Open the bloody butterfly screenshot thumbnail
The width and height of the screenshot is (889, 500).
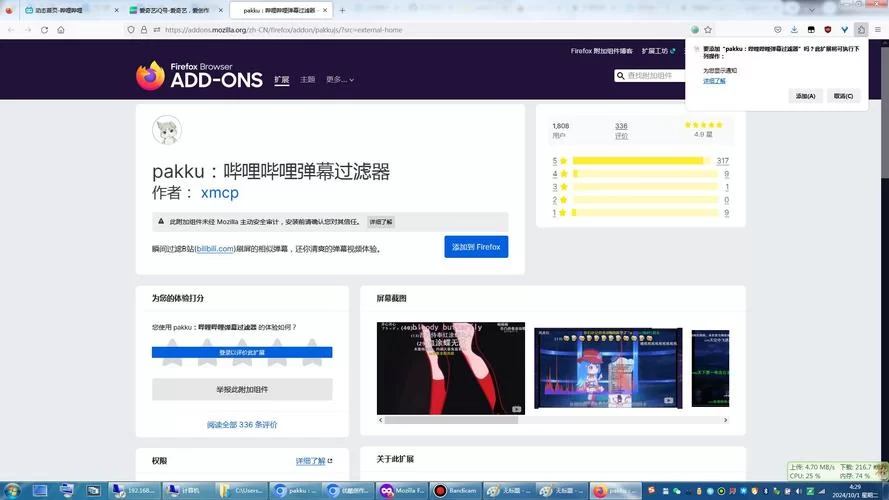click(451, 368)
